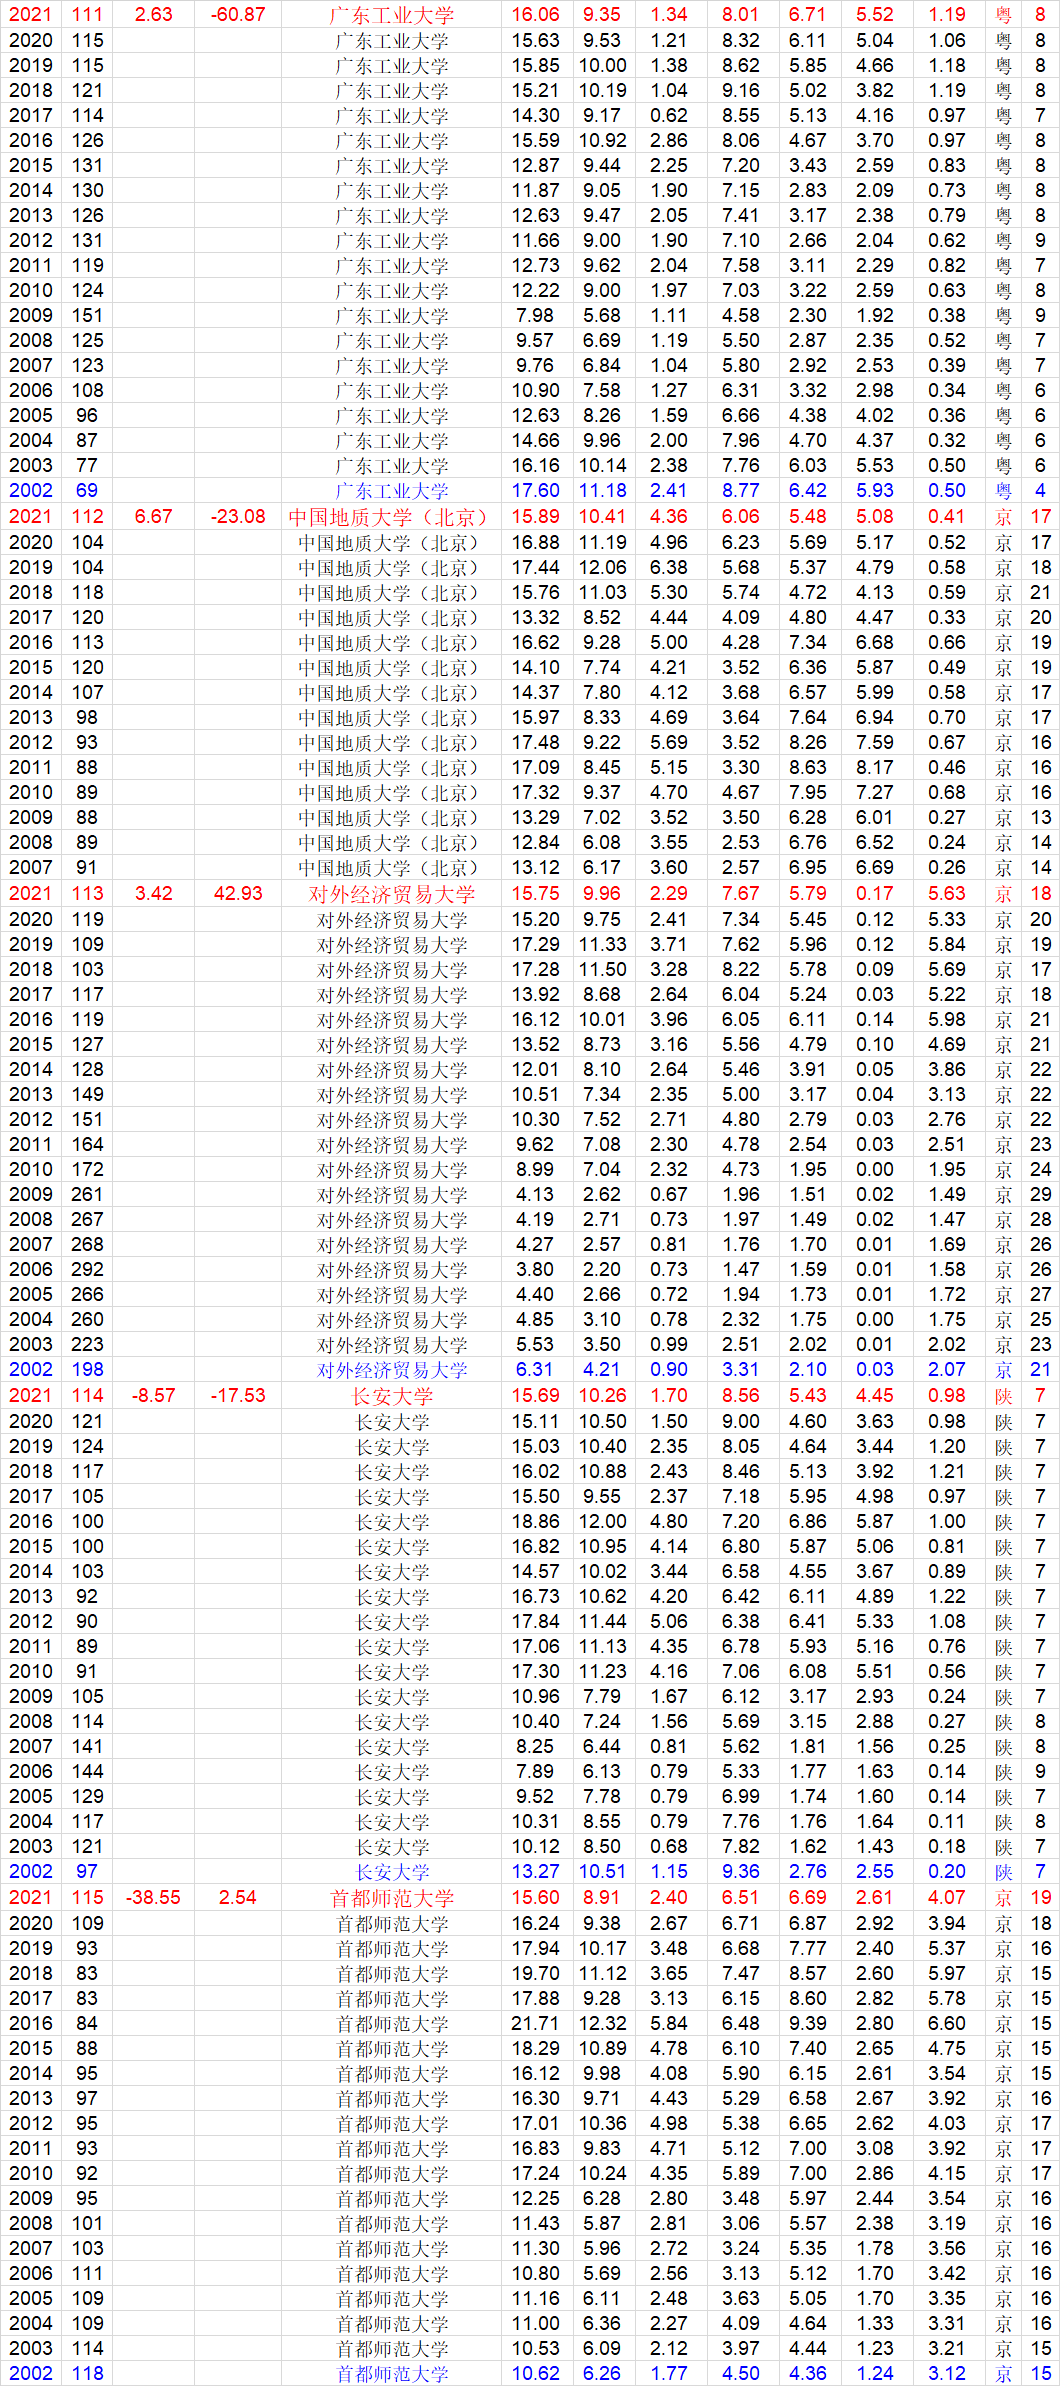Select -23.08 value in 中国地质大学（北京） row
Screen dimensions: 1060x2386
(238, 517)
